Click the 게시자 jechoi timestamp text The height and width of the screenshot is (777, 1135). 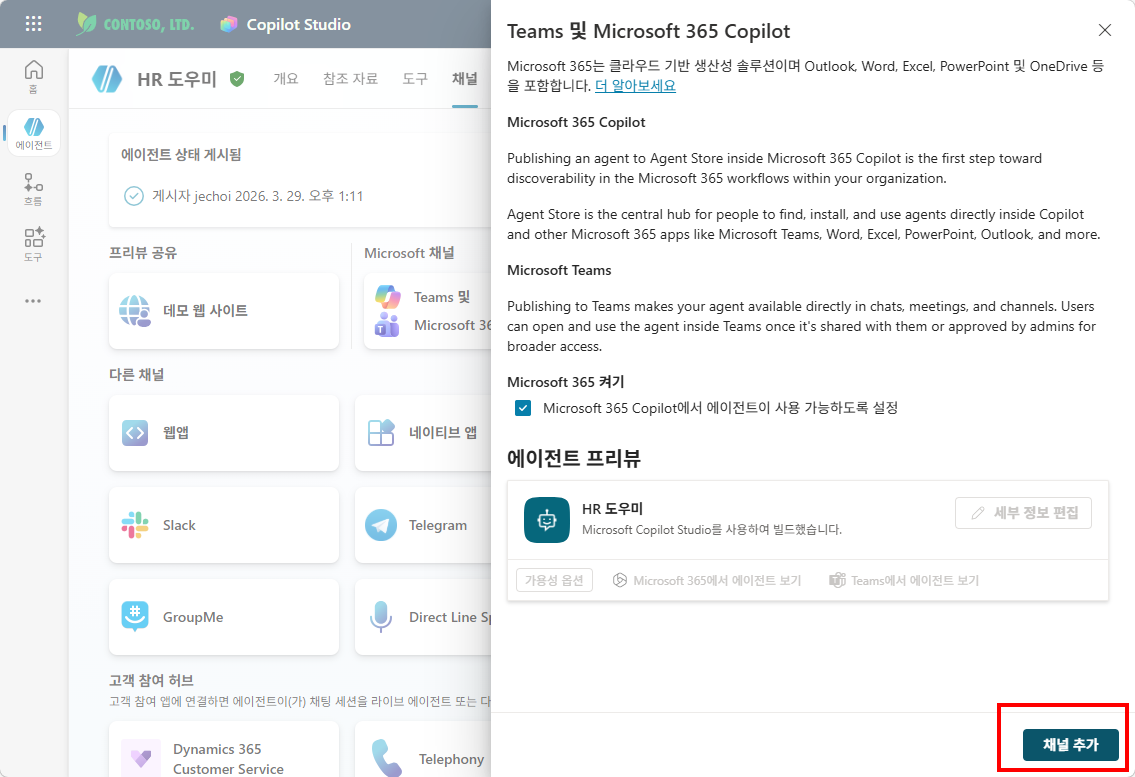click(258, 196)
